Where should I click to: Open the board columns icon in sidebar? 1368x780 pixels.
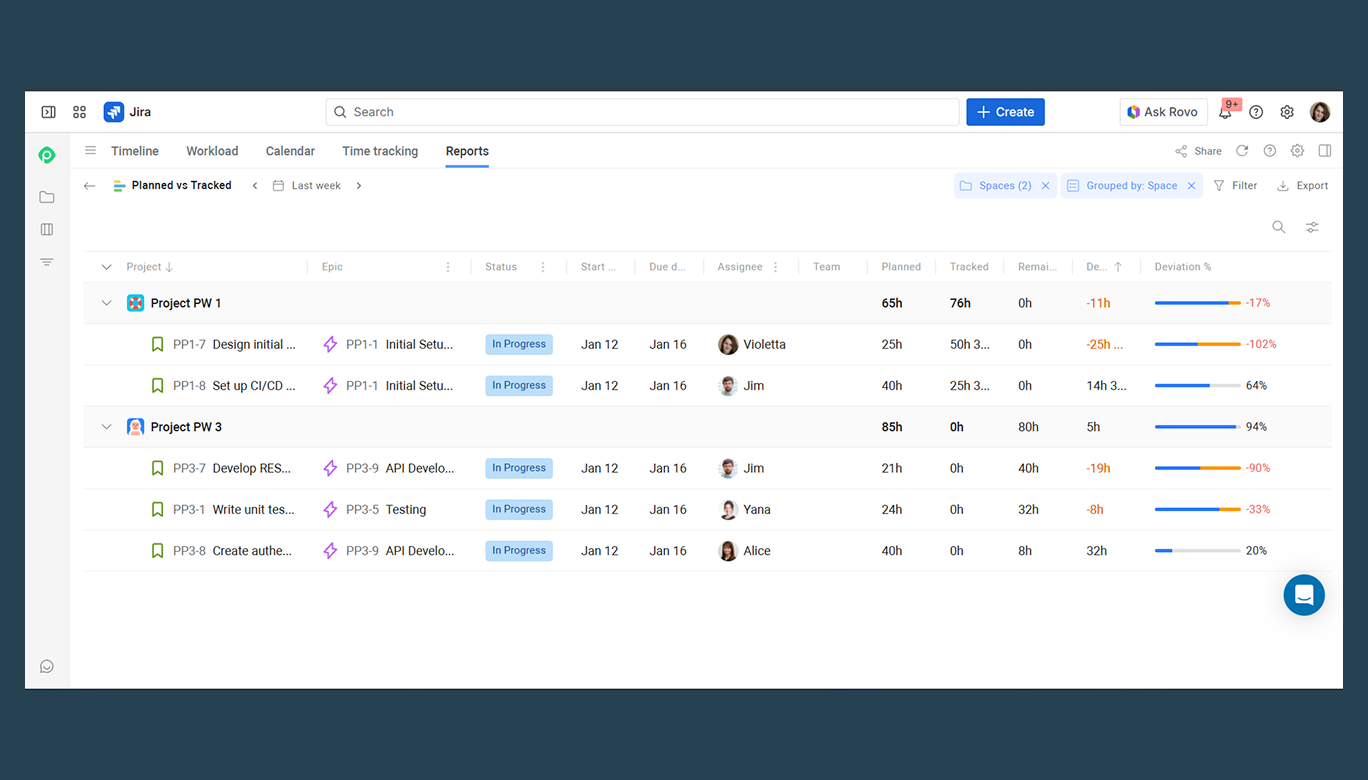pyautogui.click(x=47, y=229)
